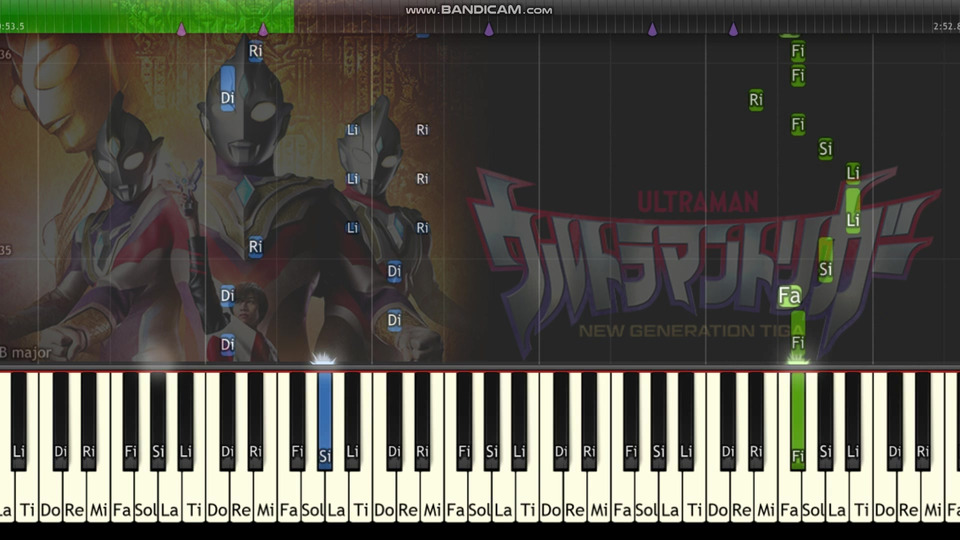The image size is (960, 540).
Task: Click the measure number 36 label
Action: (x=6, y=54)
